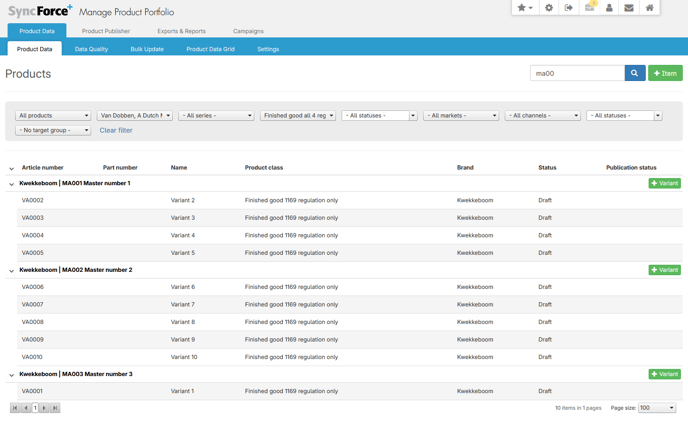Open the Van Dobben brand dropdown

click(135, 115)
